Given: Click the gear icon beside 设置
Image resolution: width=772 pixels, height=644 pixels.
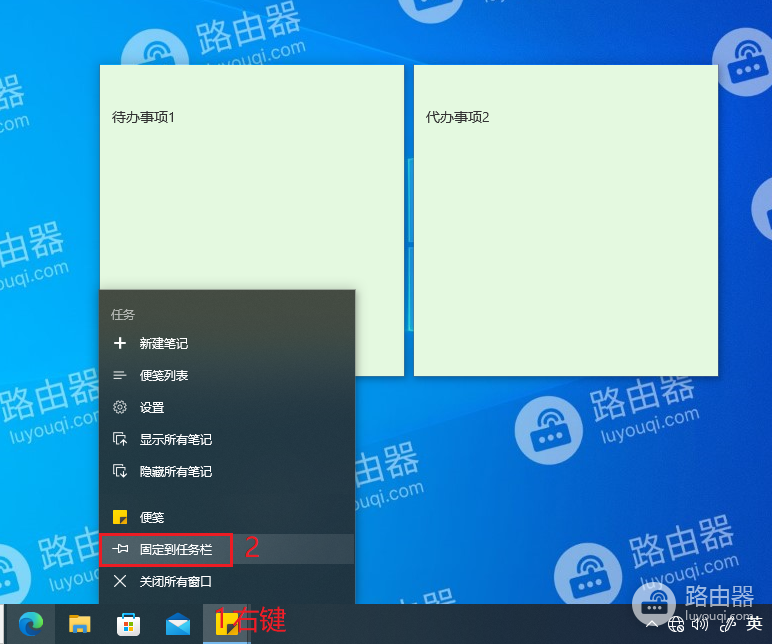Looking at the screenshot, I should (x=120, y=407).
